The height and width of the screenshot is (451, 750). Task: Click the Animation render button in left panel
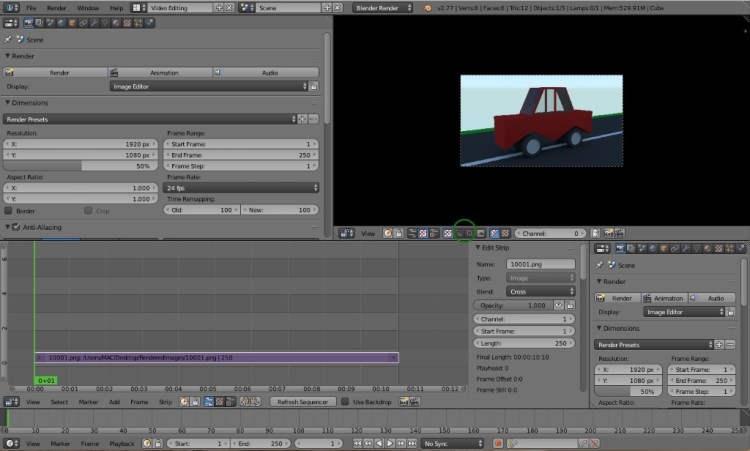(x=163, y=72)
